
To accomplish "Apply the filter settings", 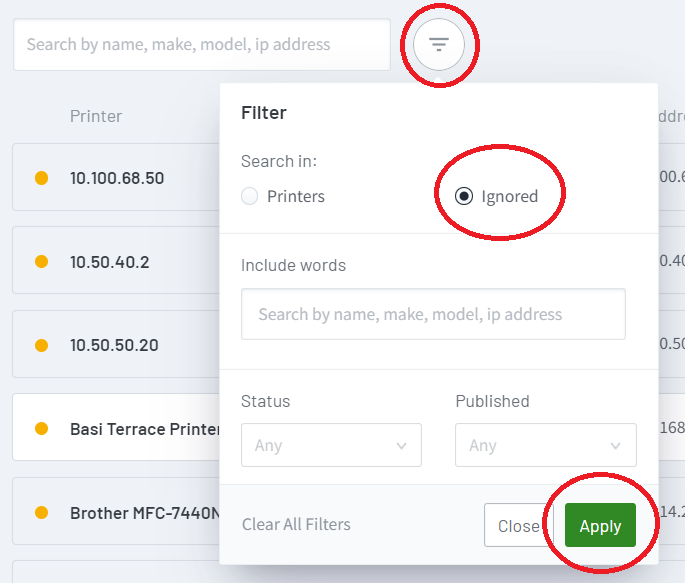I will (600, 525).
